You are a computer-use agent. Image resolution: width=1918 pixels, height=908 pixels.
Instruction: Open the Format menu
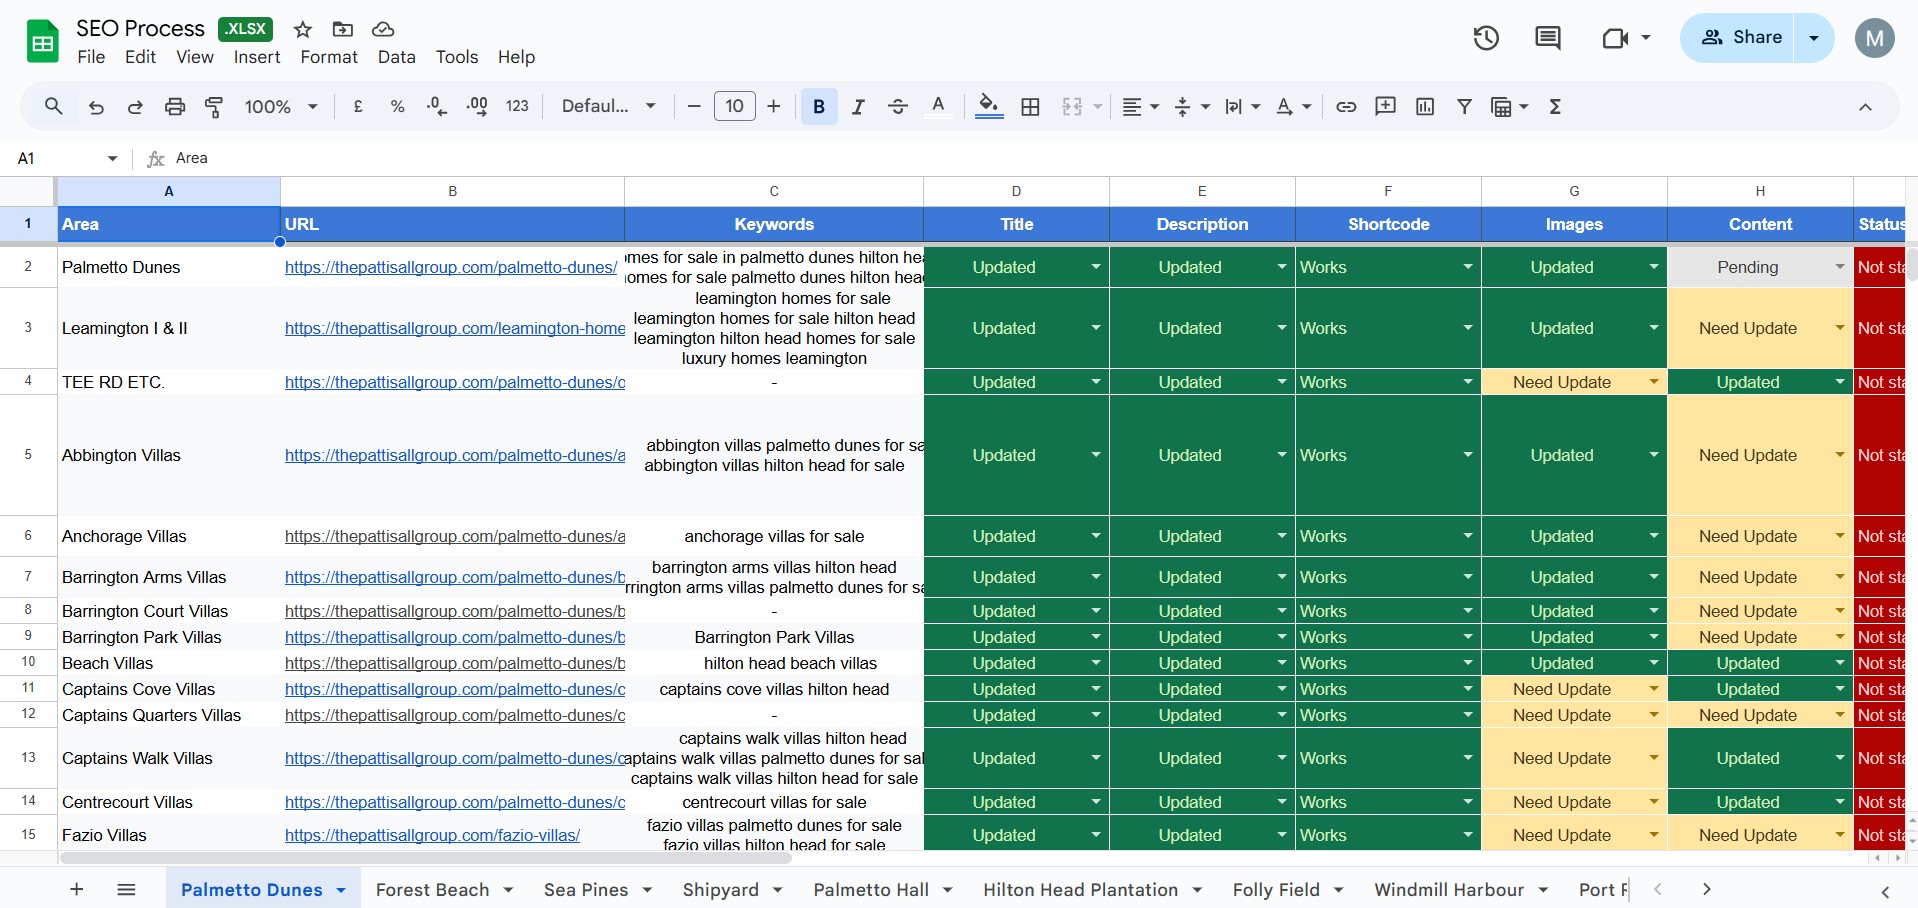(x=328, y=57)
